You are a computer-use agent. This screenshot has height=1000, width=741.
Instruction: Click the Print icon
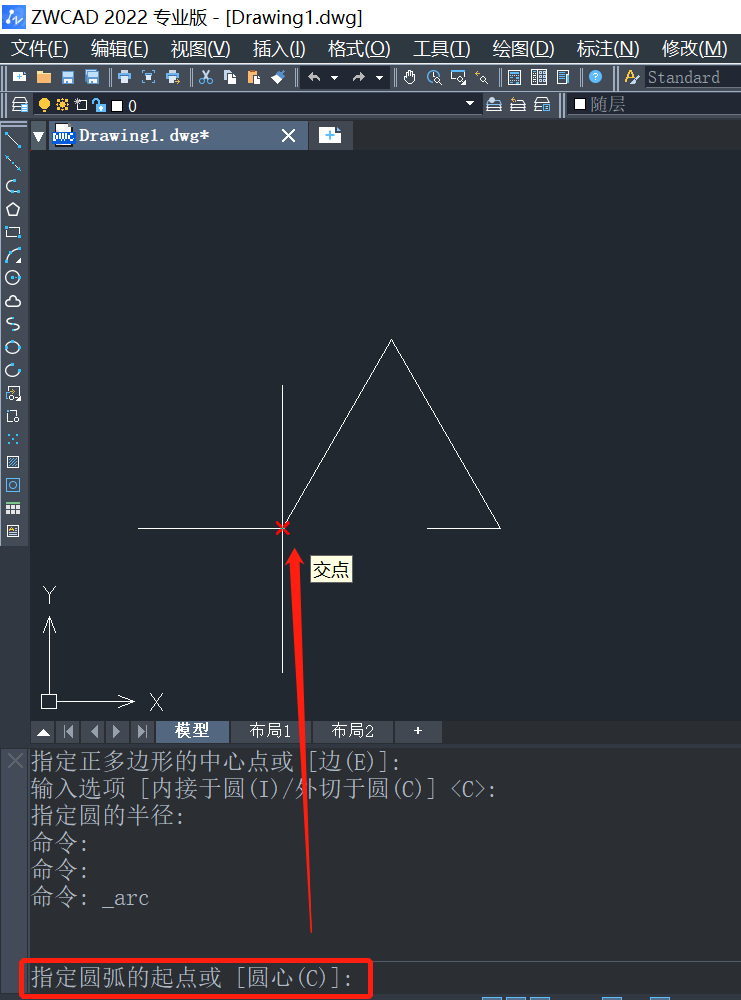click(x=124, y=77)
